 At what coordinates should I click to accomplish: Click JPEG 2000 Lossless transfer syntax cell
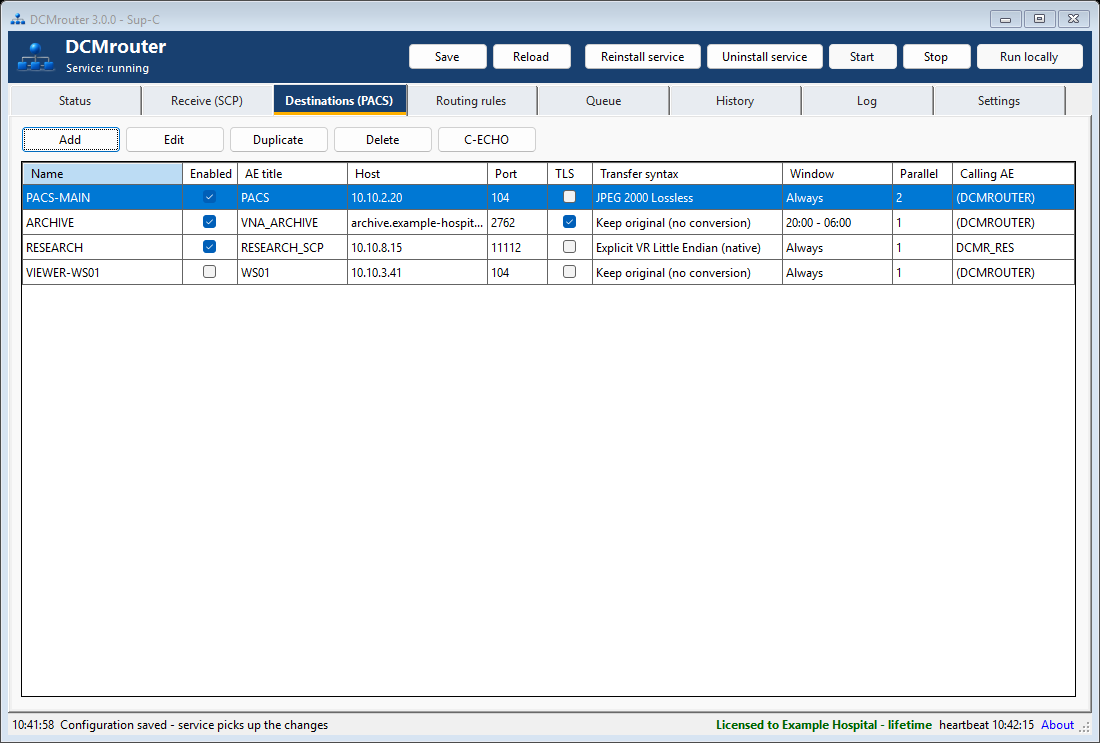point(688,198)
